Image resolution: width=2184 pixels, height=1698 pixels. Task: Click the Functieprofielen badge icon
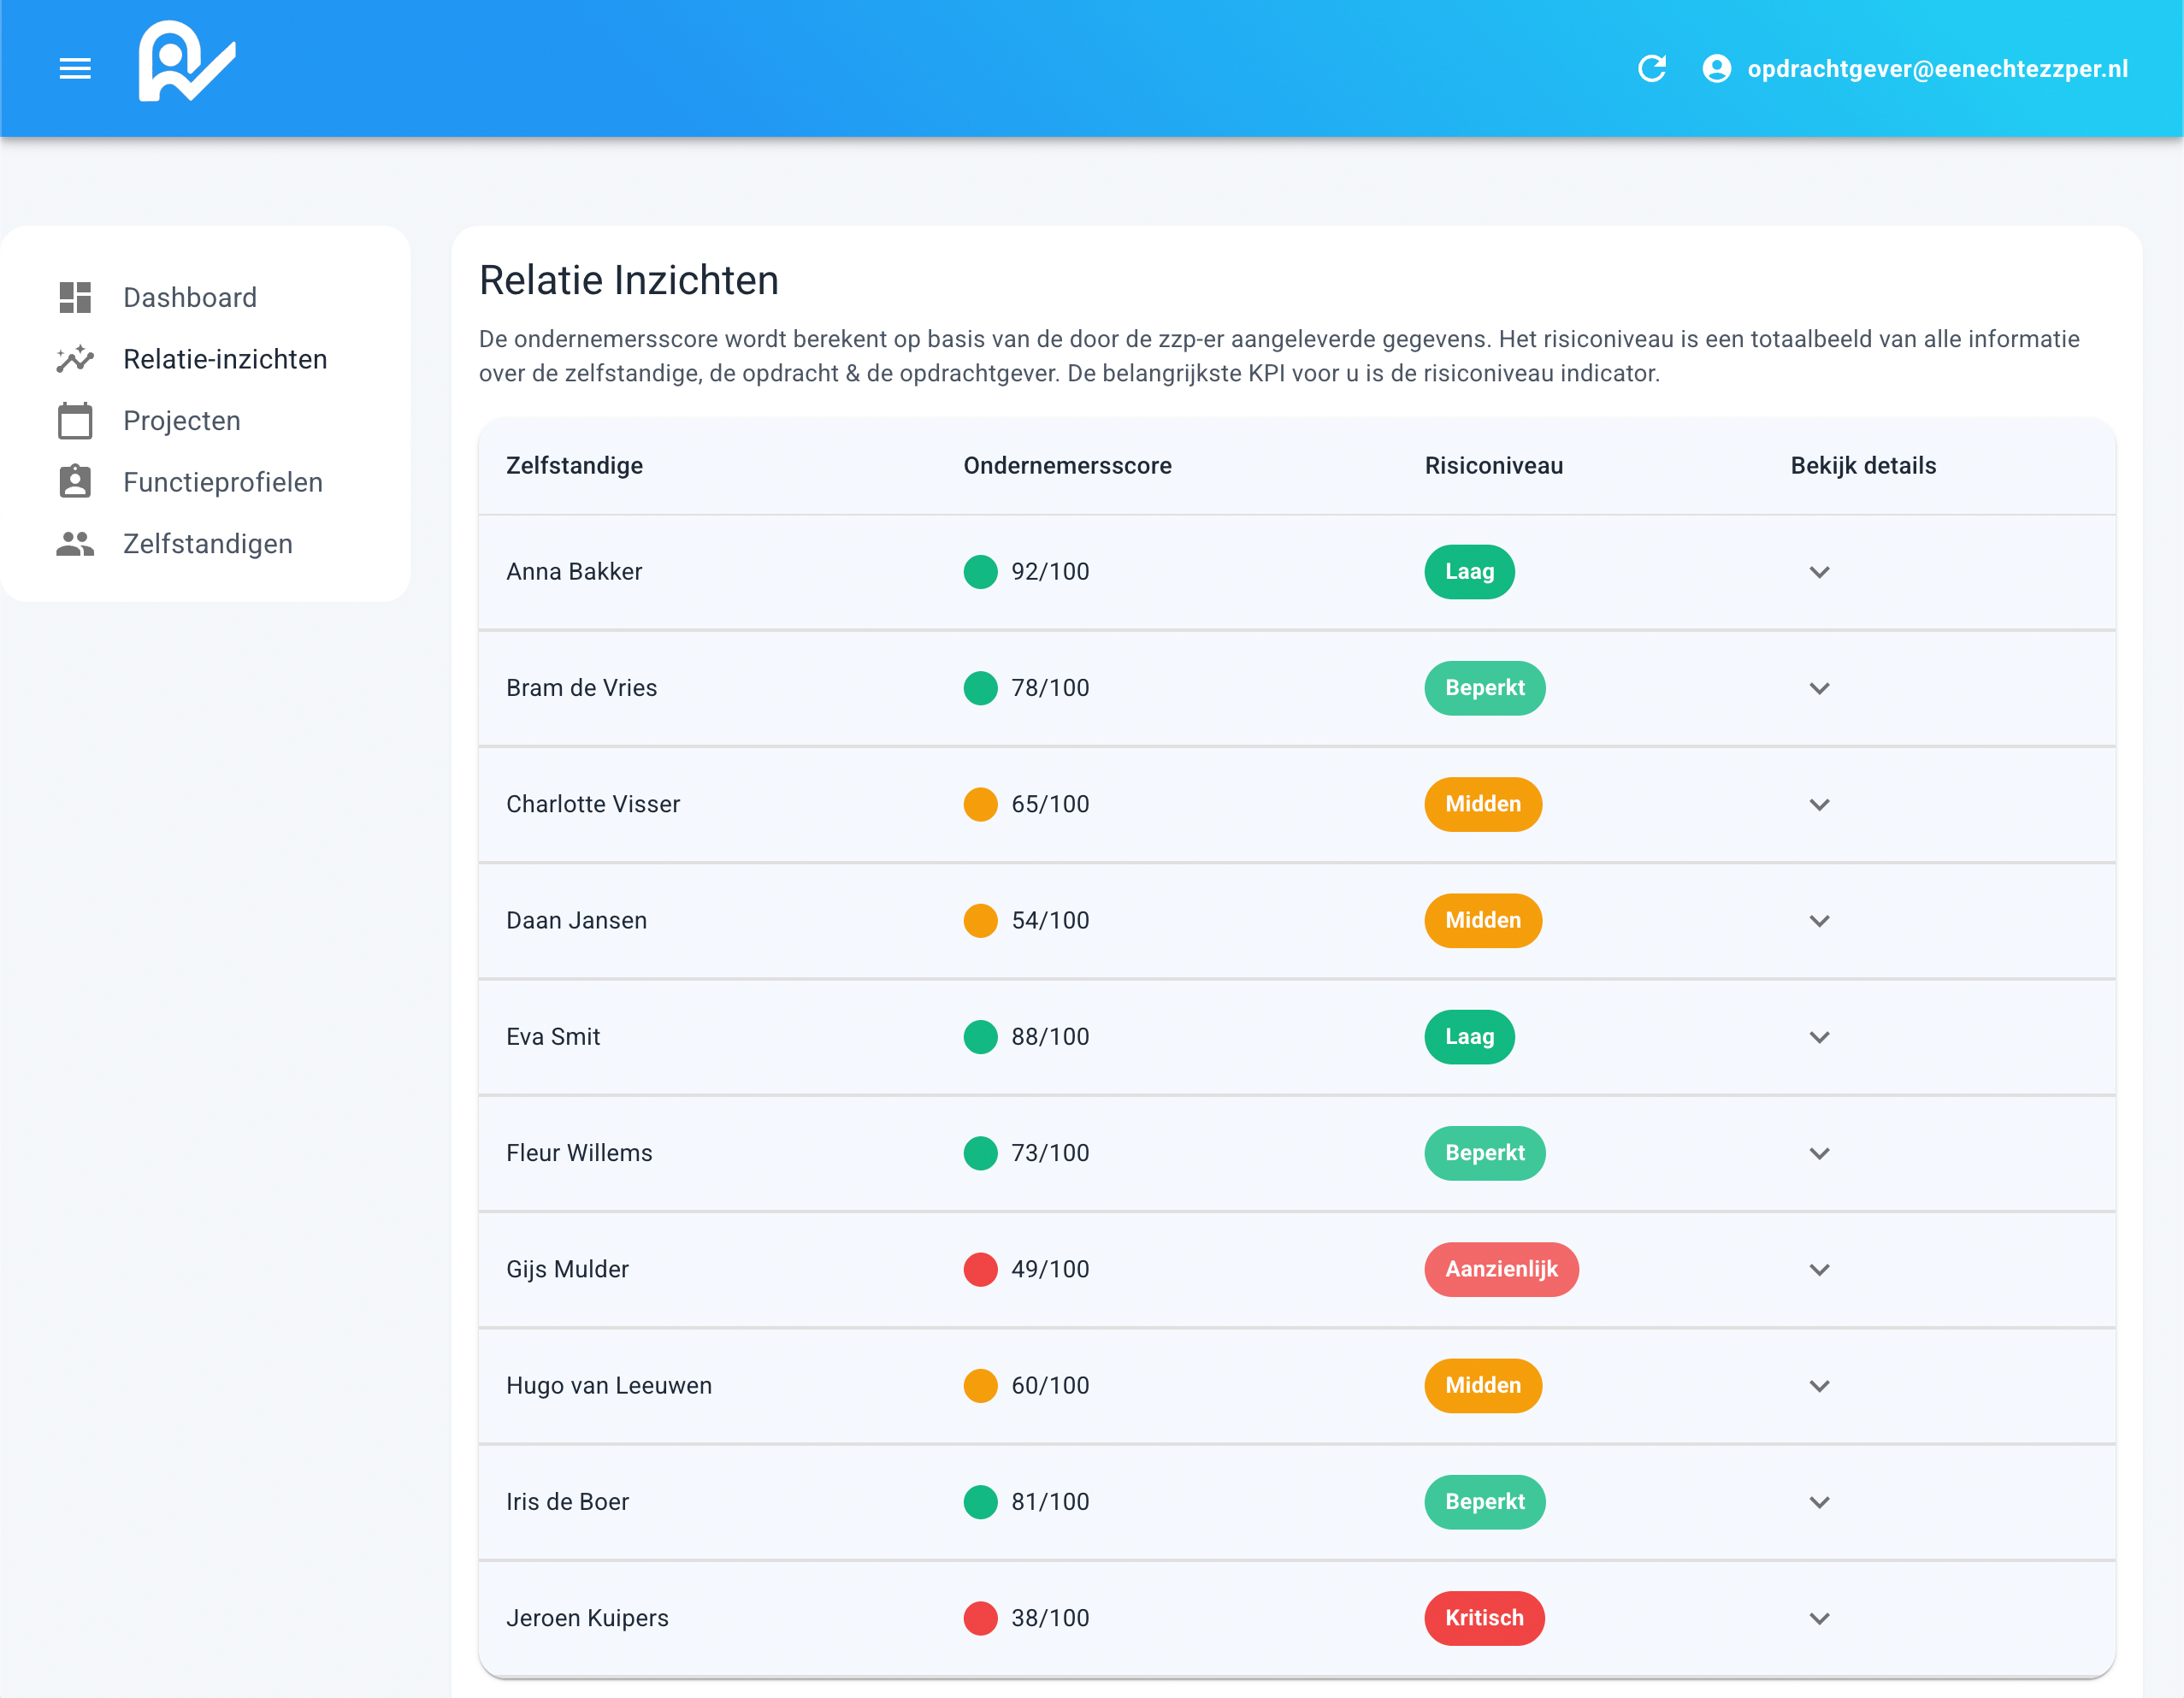75,482
